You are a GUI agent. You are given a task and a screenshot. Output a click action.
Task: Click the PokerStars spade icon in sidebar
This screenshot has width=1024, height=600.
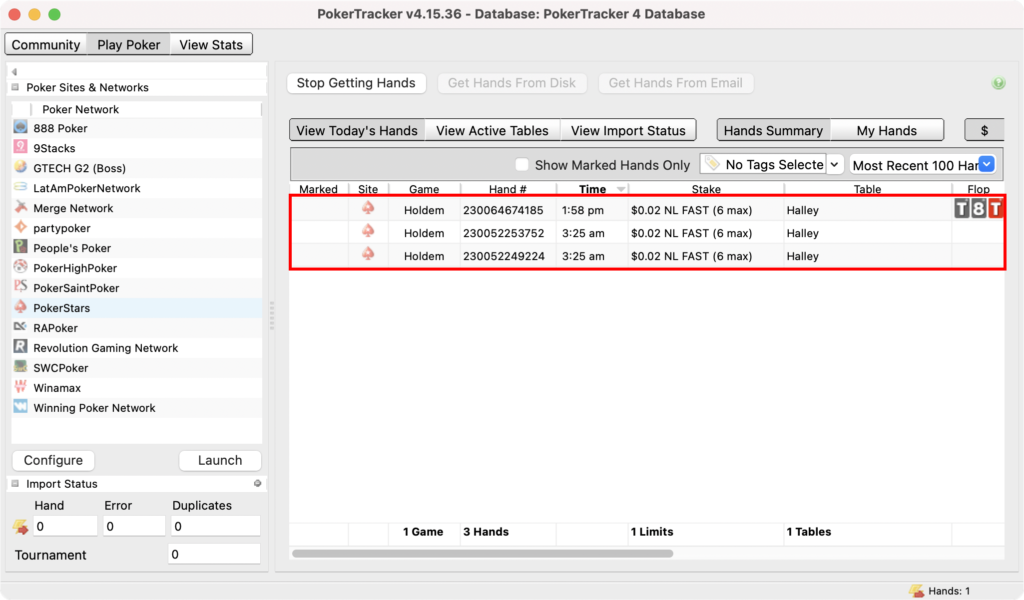(x=20, y=307)
